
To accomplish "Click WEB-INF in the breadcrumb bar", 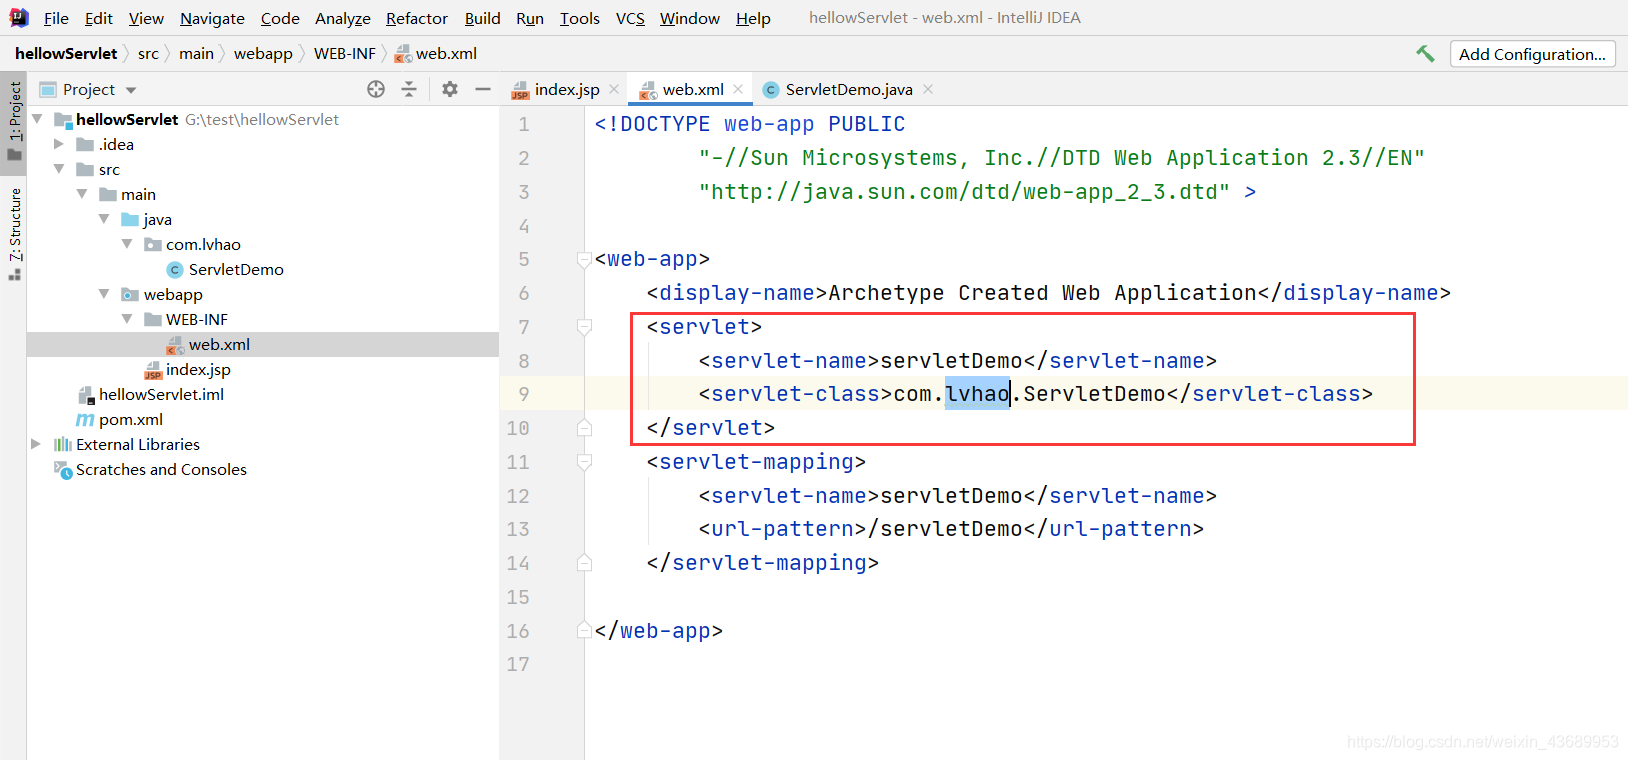I will [345, 54].
